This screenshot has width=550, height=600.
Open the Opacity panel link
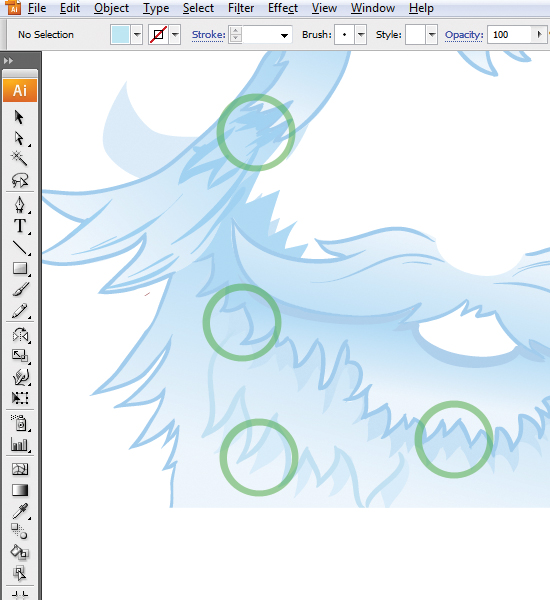[x=464, y=35]
